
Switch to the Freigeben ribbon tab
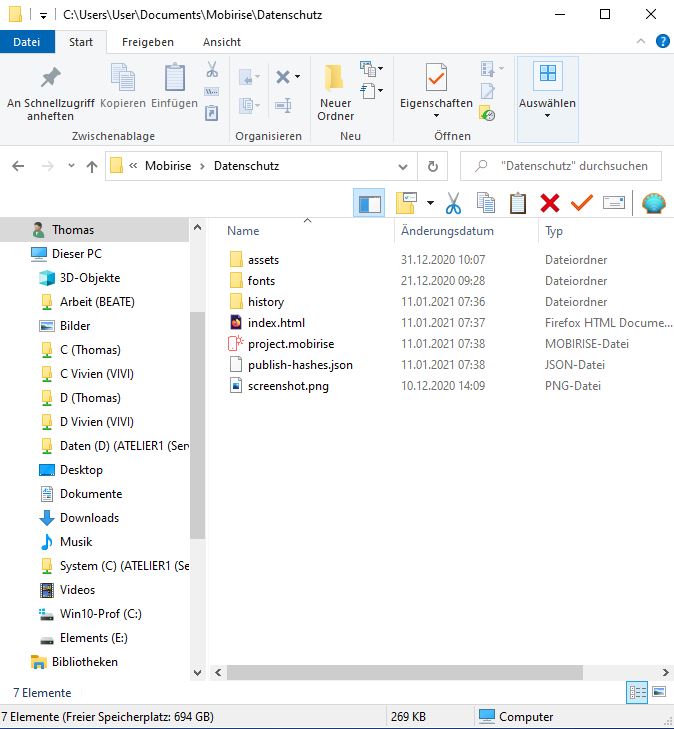click(147, 42)
